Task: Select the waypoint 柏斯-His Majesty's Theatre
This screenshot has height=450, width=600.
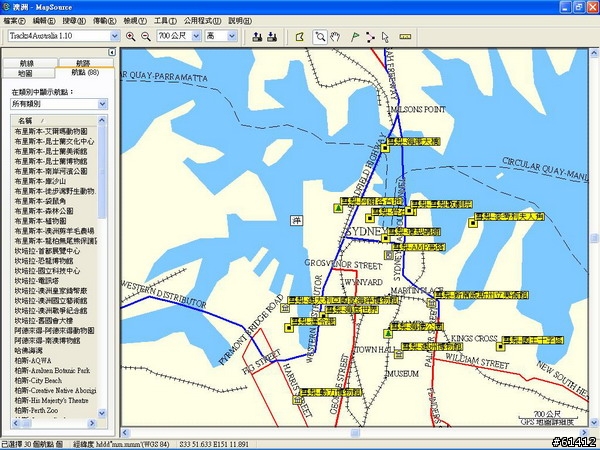Action: pos(52,400)
